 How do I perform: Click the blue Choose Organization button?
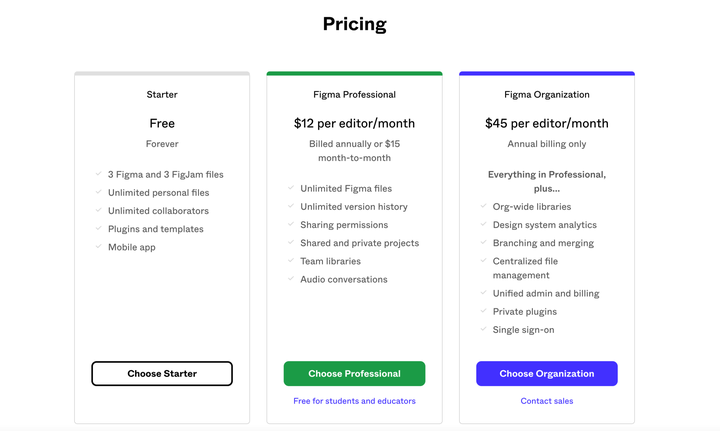[x=546, y=374]
